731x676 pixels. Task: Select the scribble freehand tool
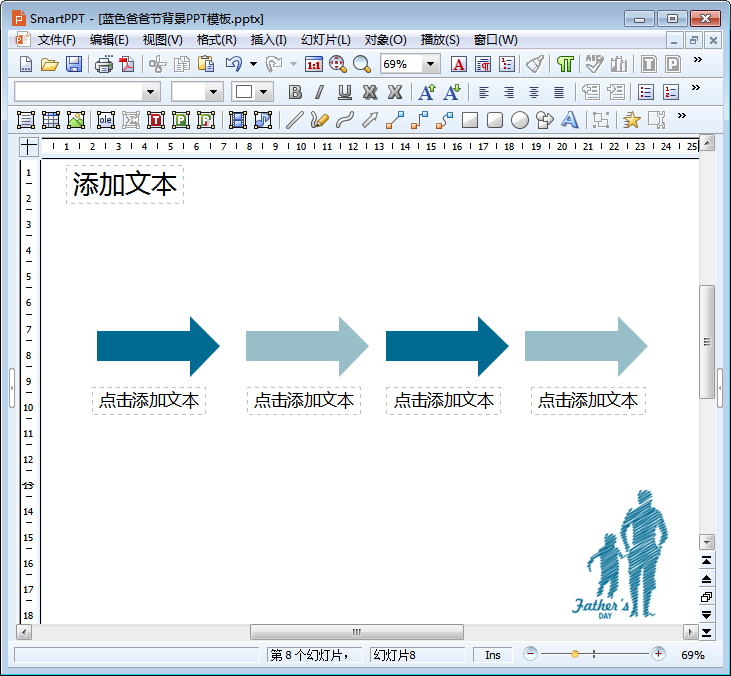click(319, 120)
